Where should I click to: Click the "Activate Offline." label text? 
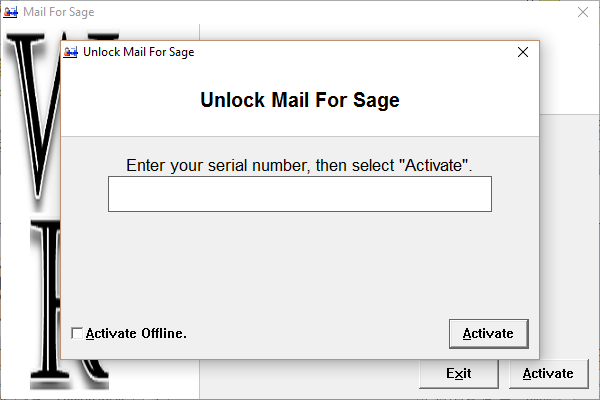tap(136, 333)
